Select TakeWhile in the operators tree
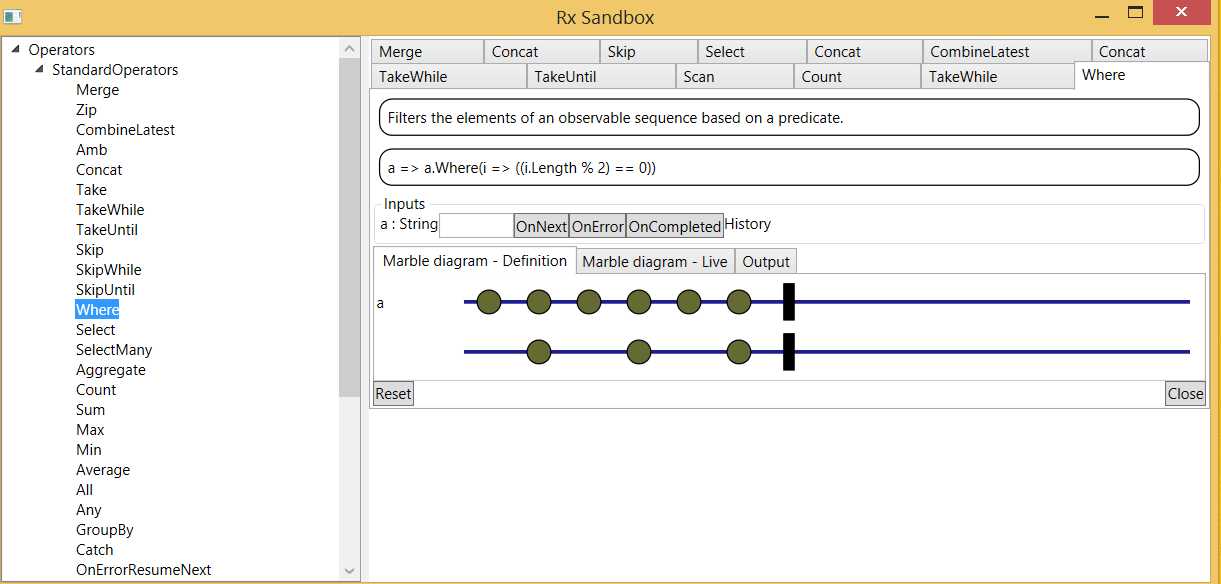Image resolution: width=1221 pixels, height=584 pixels. [x=110, y=210]
